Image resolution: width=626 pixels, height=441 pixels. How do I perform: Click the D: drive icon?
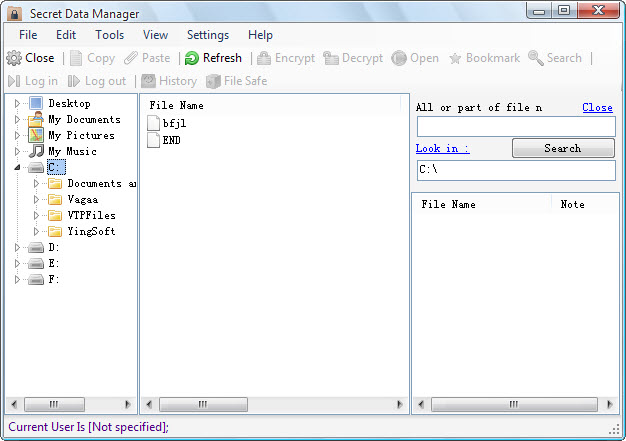coord(36,248)
